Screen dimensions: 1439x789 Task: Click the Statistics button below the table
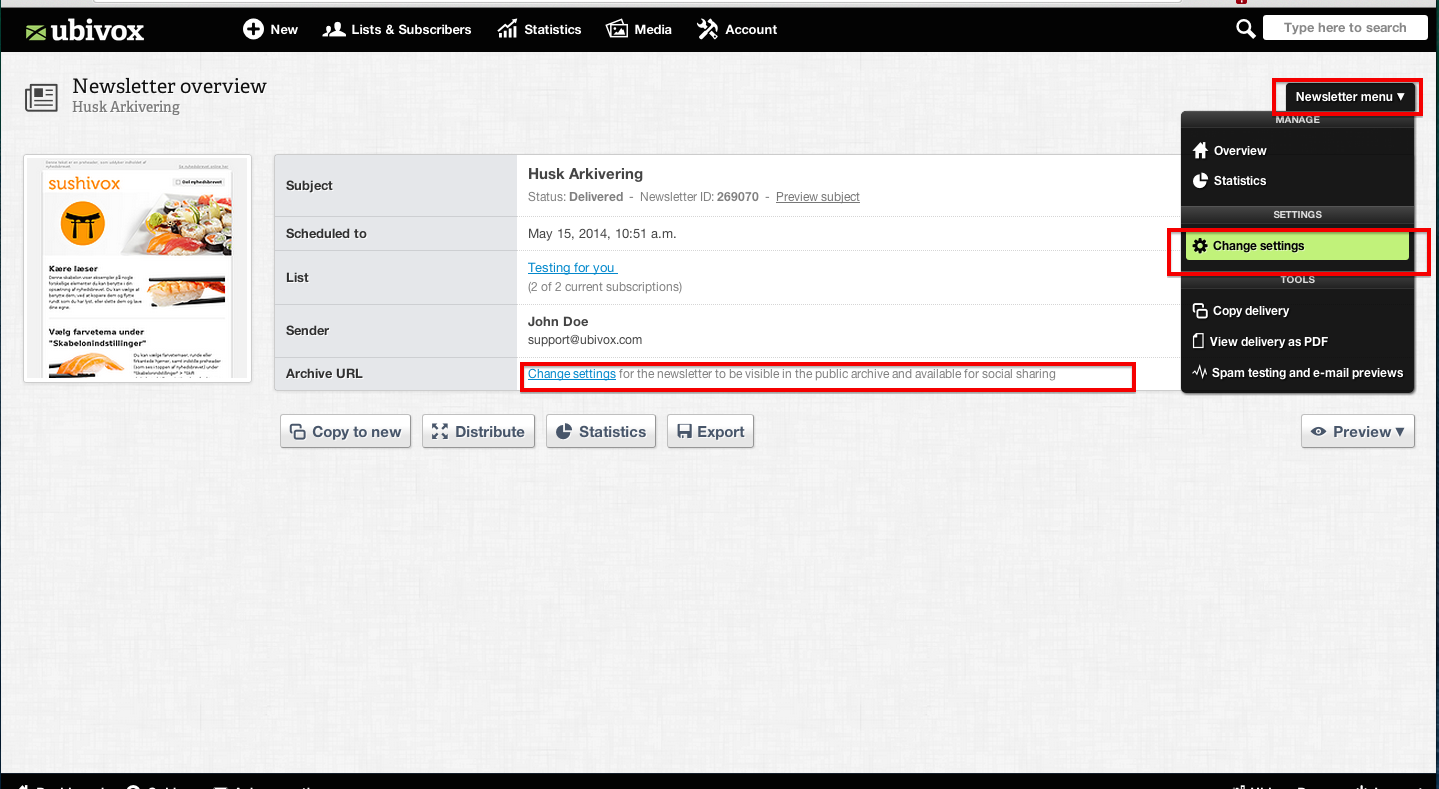coord(600,431)
